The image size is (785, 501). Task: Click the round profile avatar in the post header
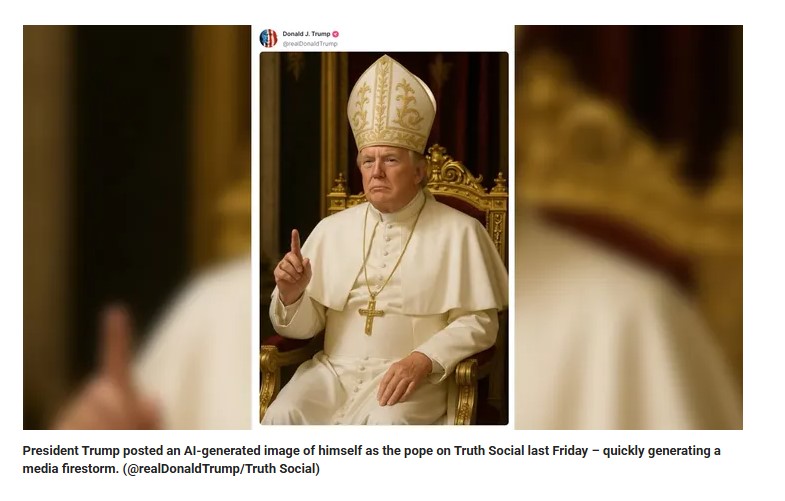click(268, 38)
